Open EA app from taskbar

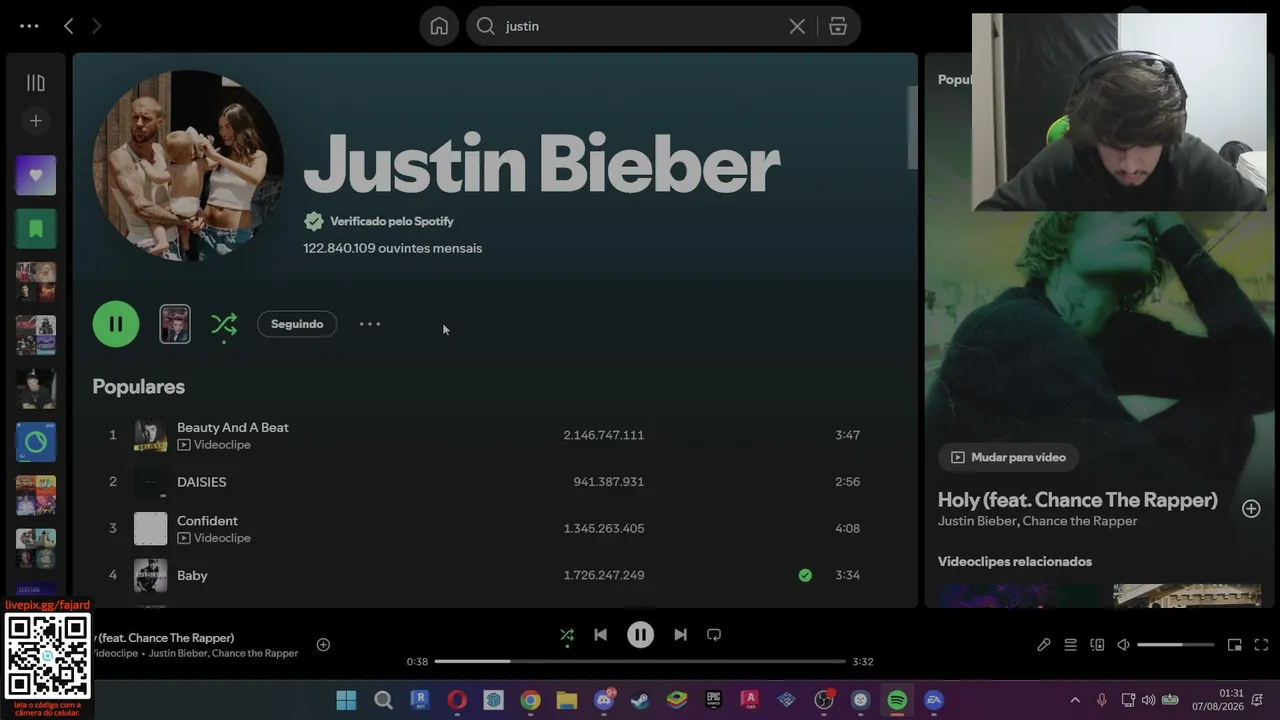click(934, 700)
